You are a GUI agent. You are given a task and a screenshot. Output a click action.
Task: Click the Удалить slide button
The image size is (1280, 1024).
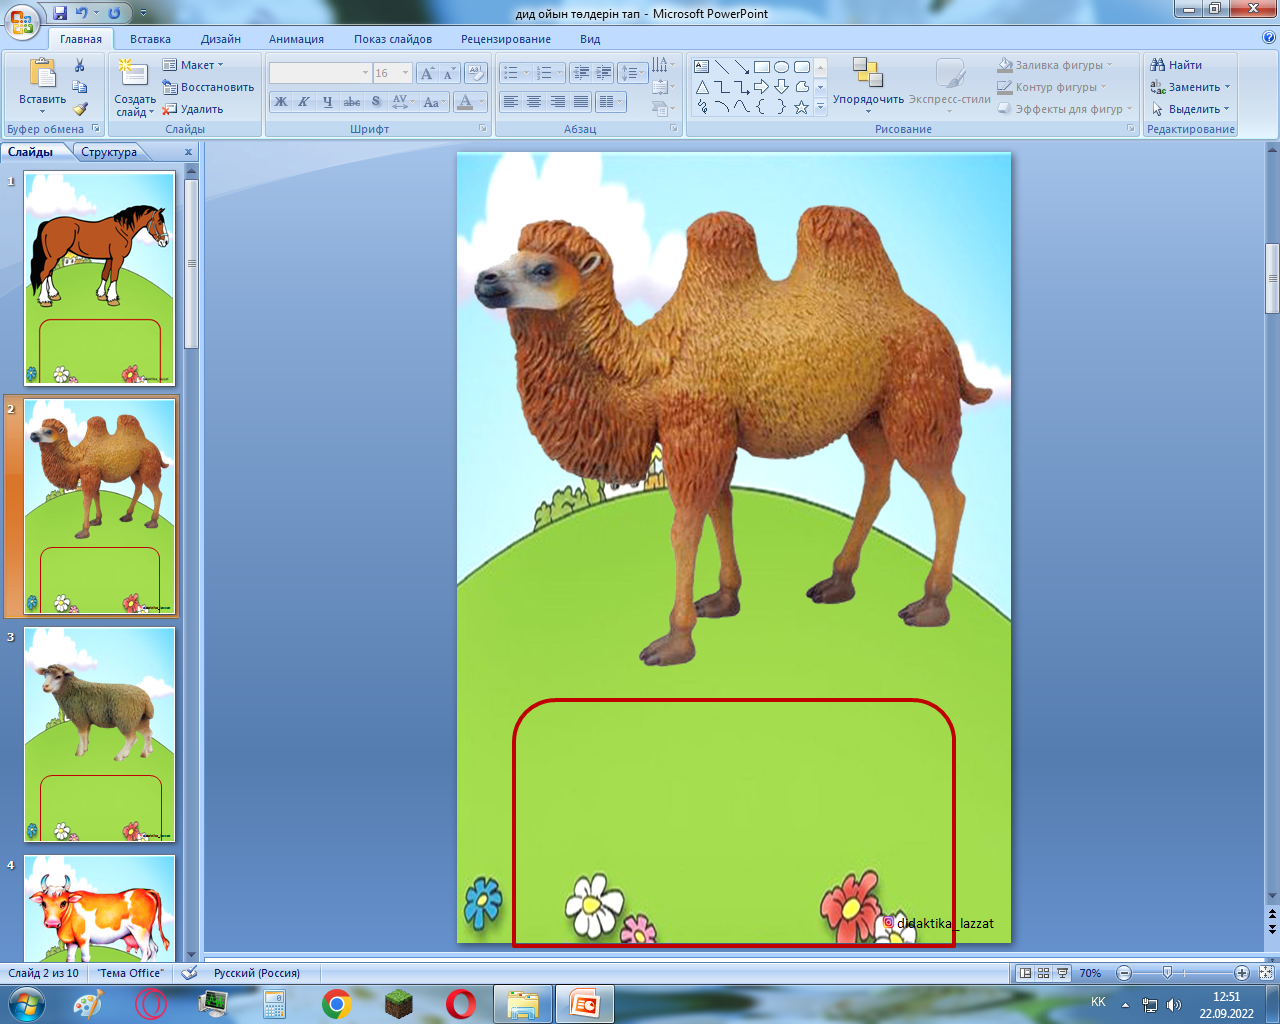[194, 109]
